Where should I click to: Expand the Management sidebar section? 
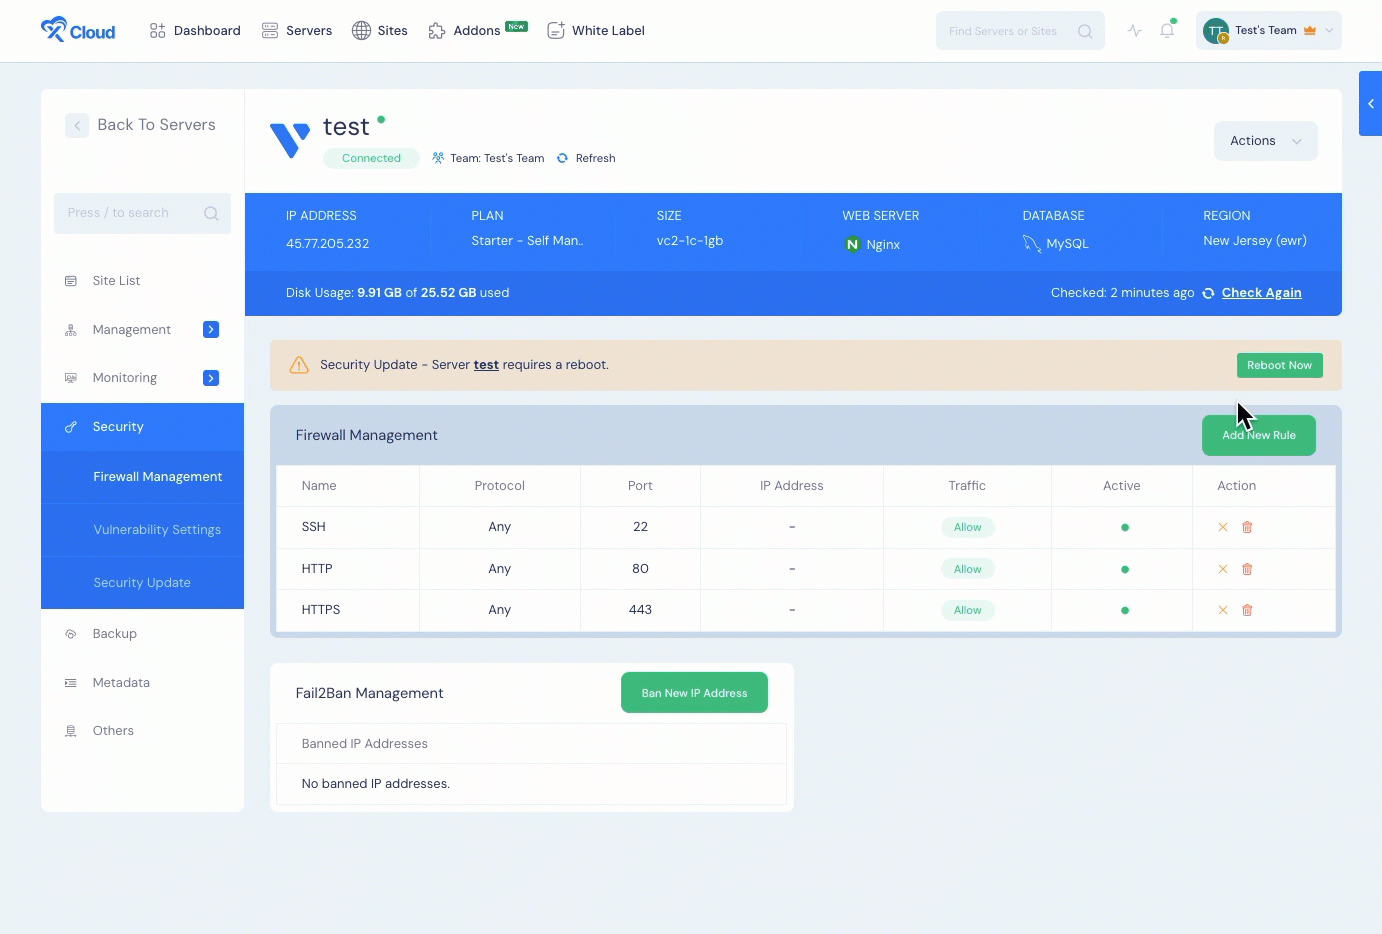click(210, 329)
